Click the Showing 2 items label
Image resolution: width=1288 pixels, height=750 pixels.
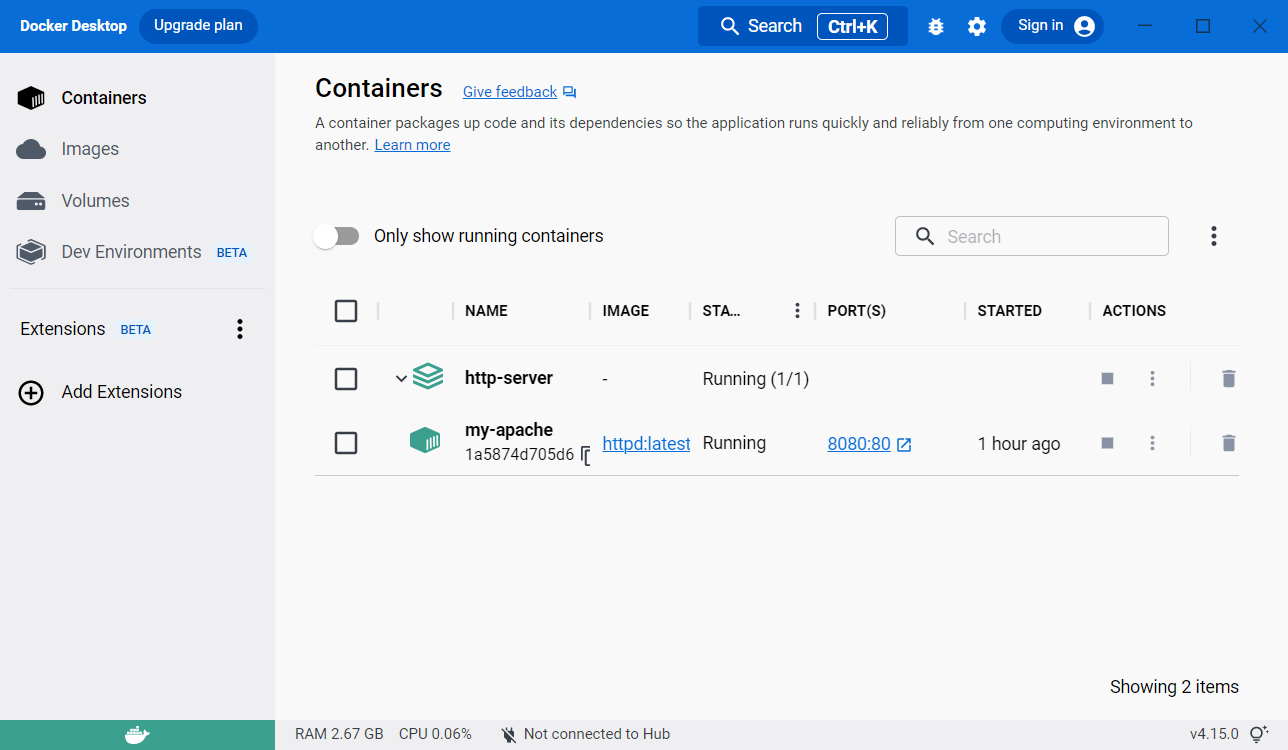(1174, 687)
